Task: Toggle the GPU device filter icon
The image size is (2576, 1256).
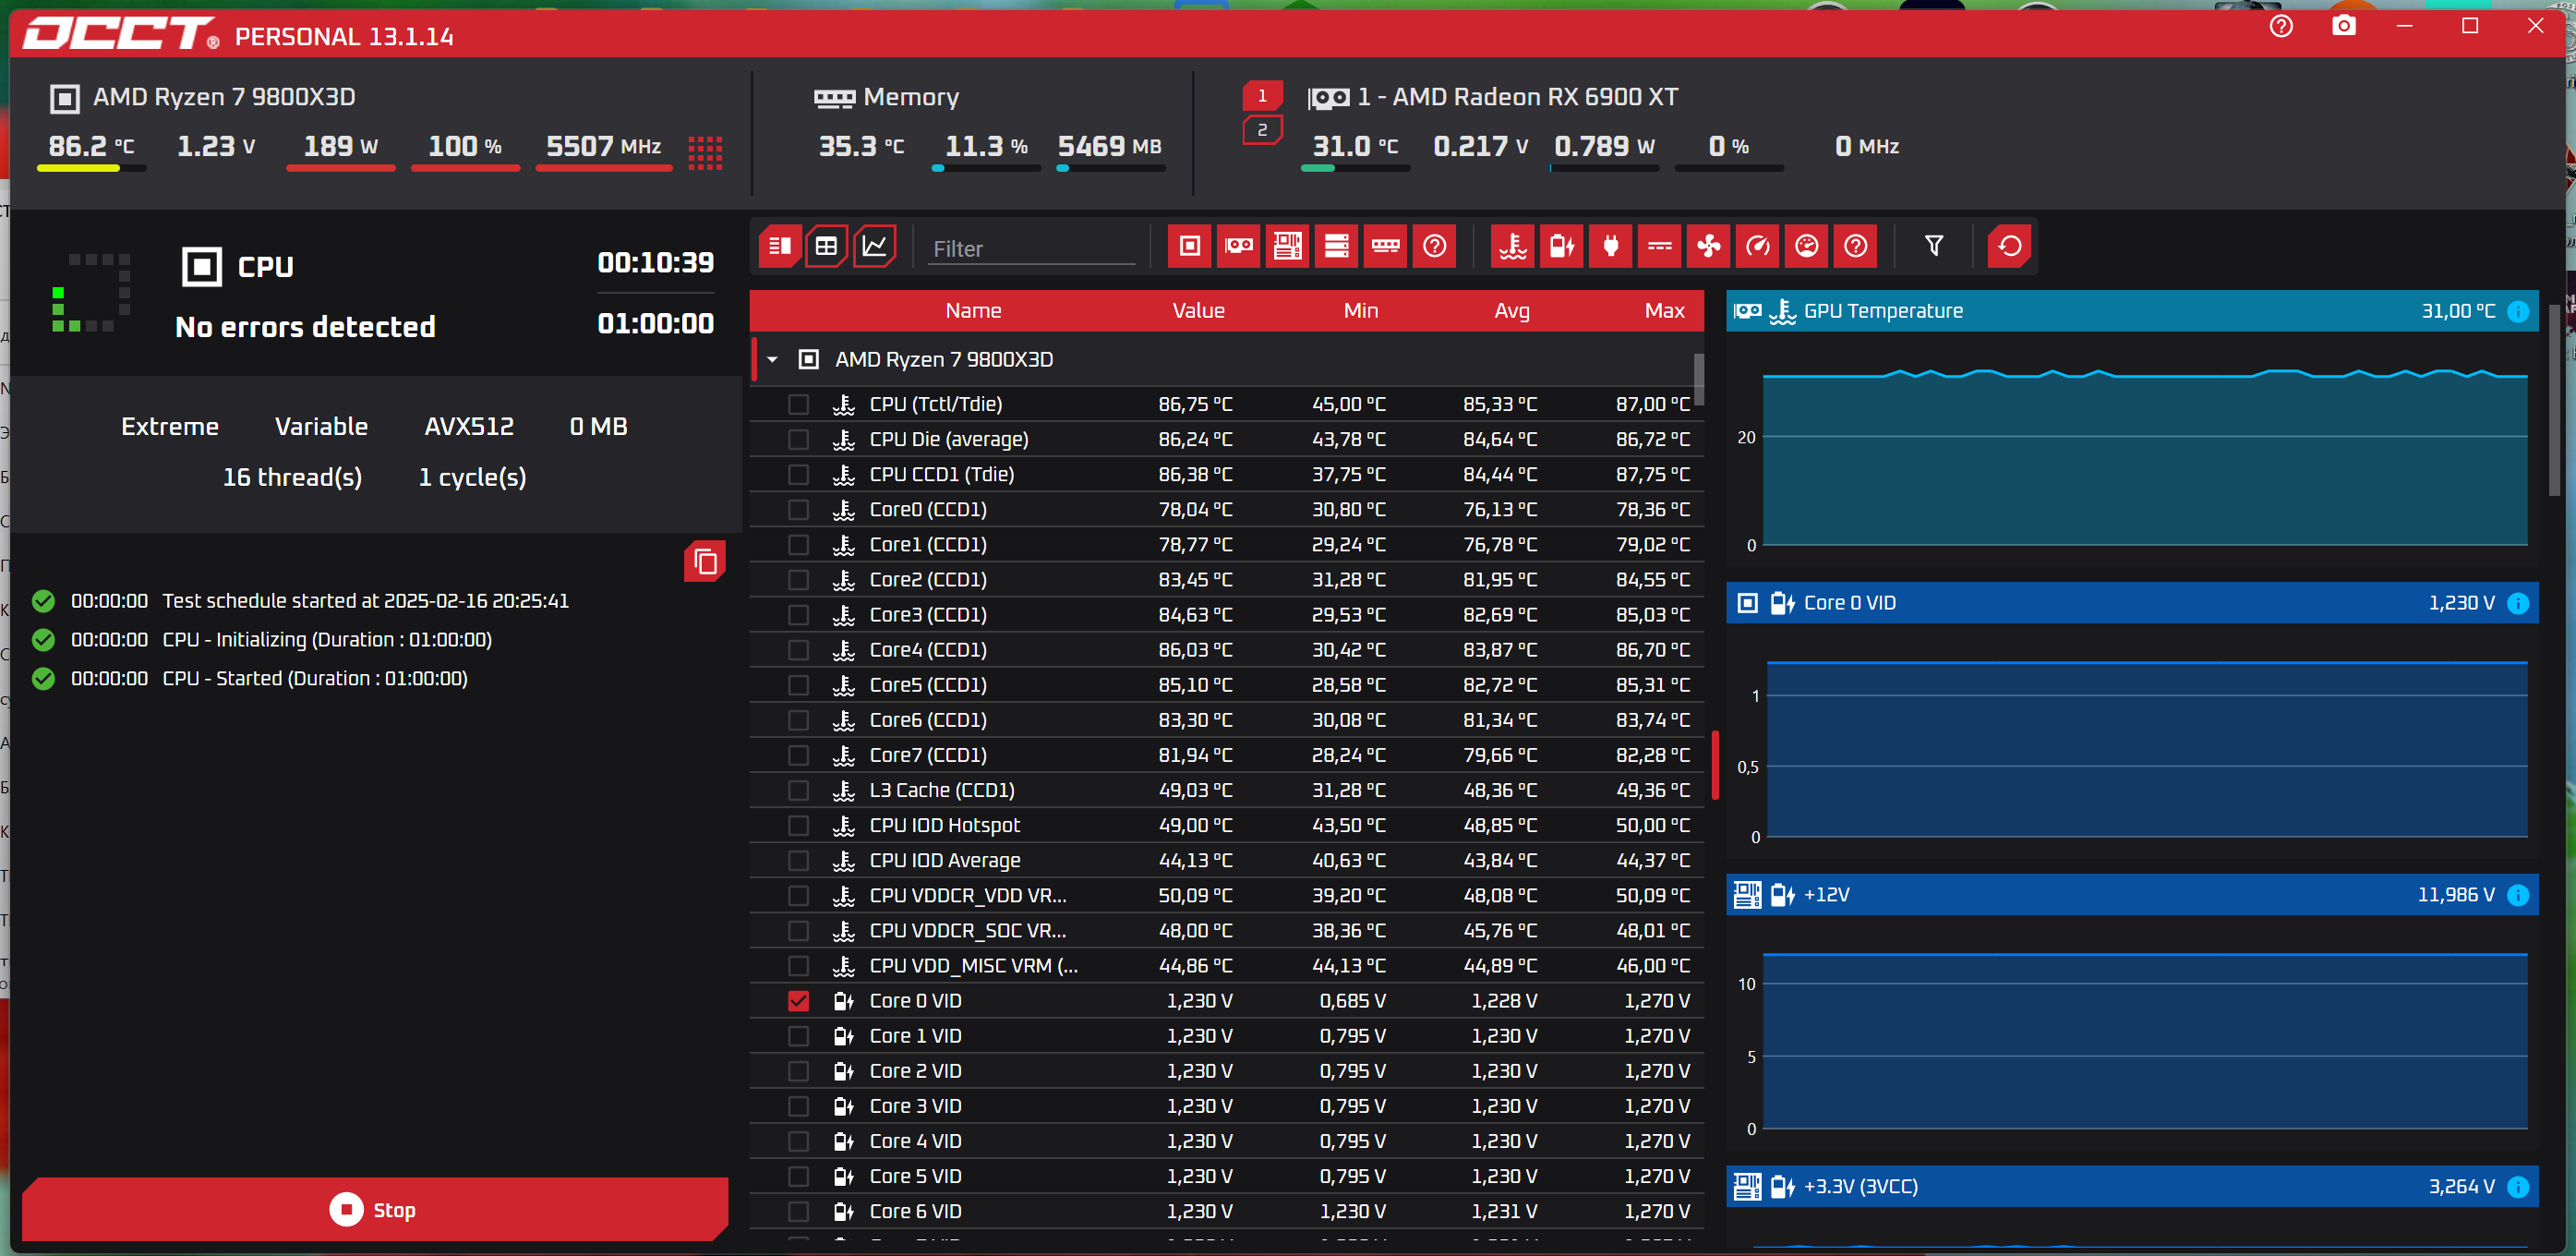Action: [x=1238, y=246]
